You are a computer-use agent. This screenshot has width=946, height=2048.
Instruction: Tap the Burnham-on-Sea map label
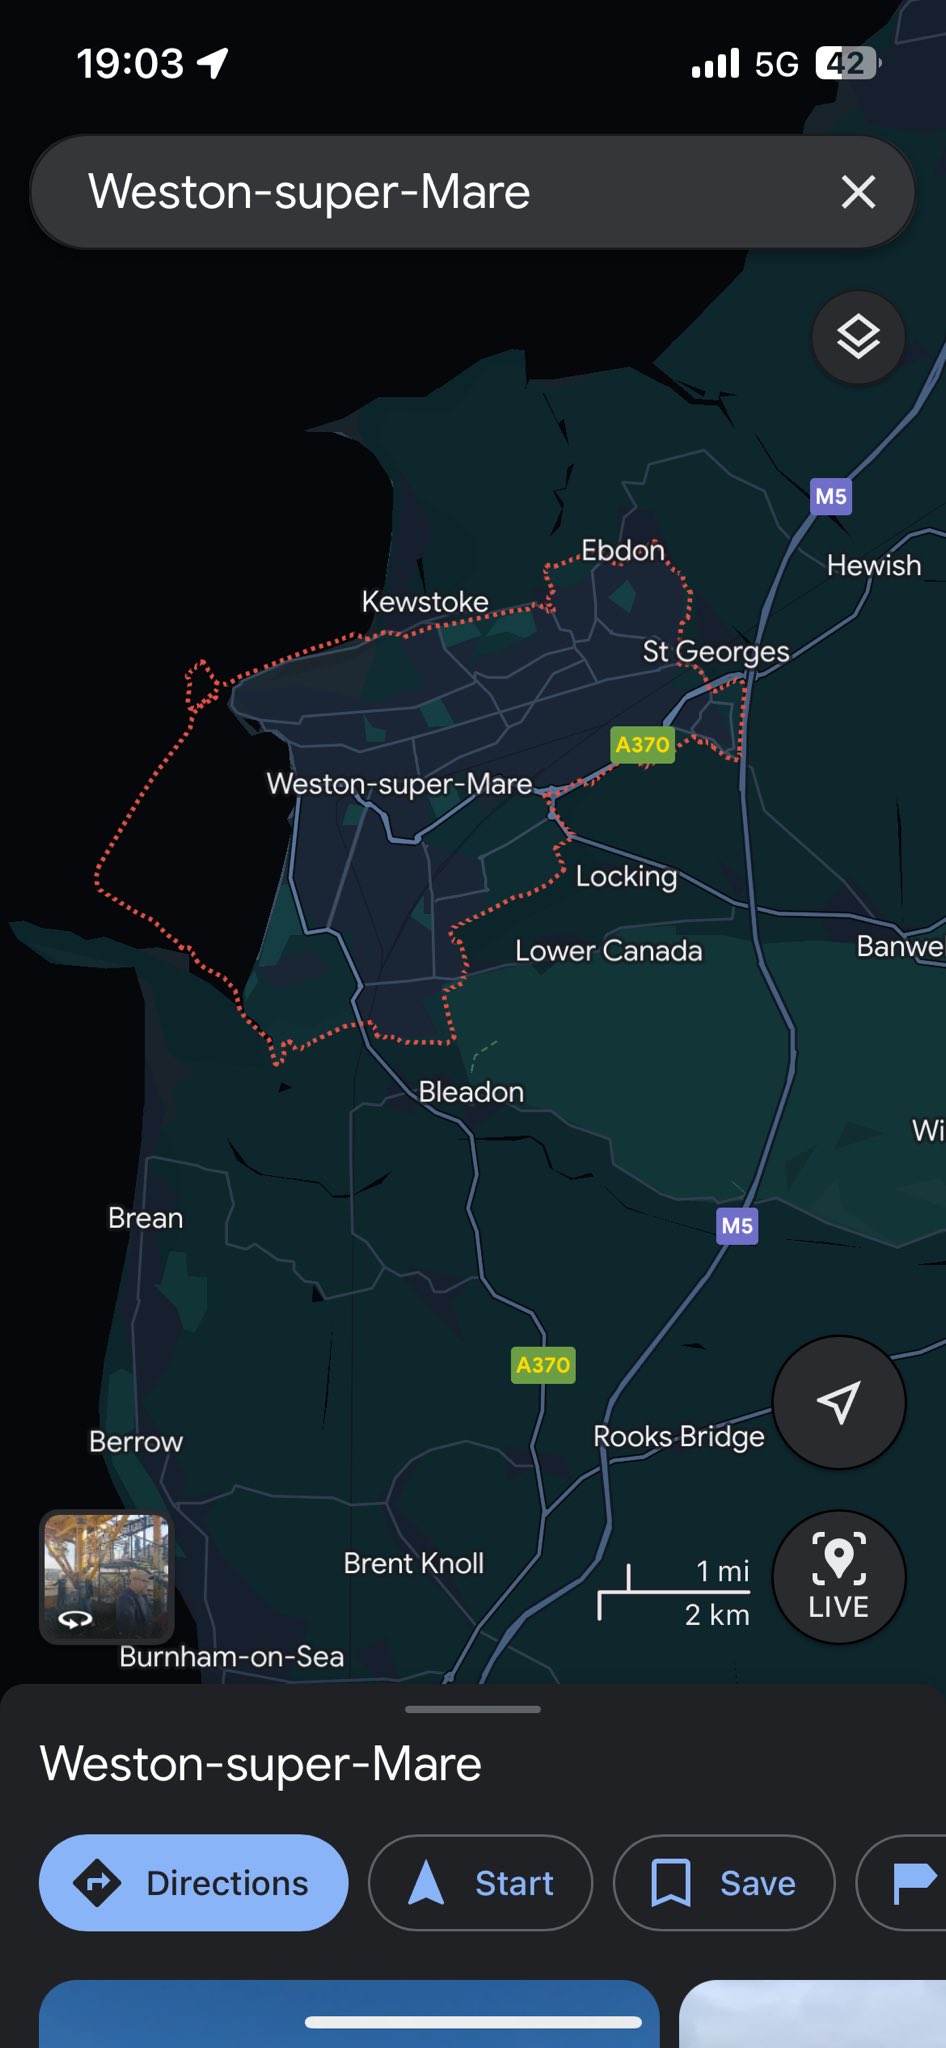[231, 1657]
